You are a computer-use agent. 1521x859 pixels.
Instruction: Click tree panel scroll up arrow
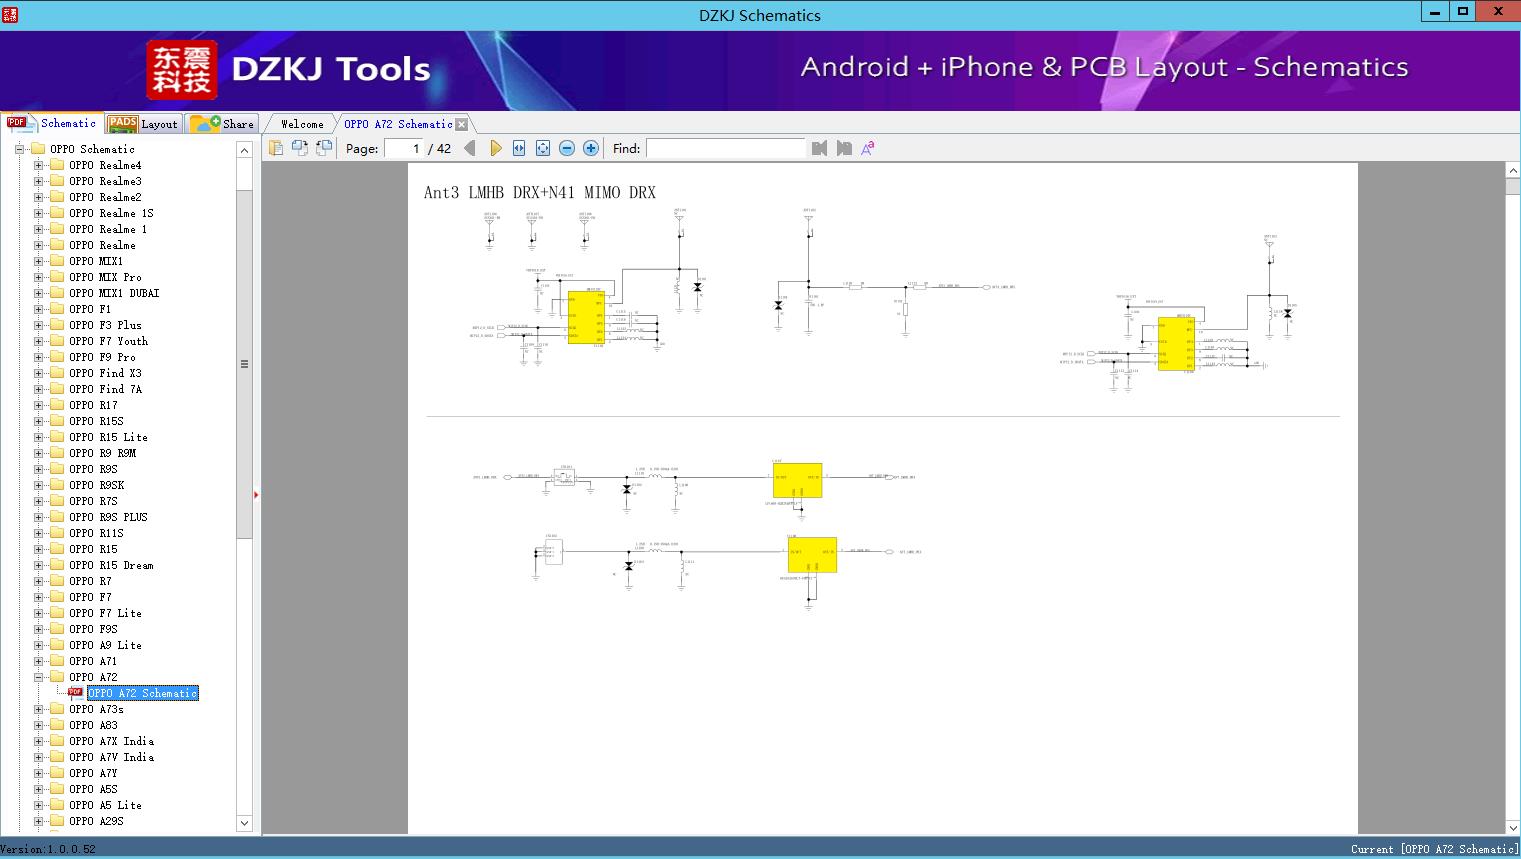point(244,150)
